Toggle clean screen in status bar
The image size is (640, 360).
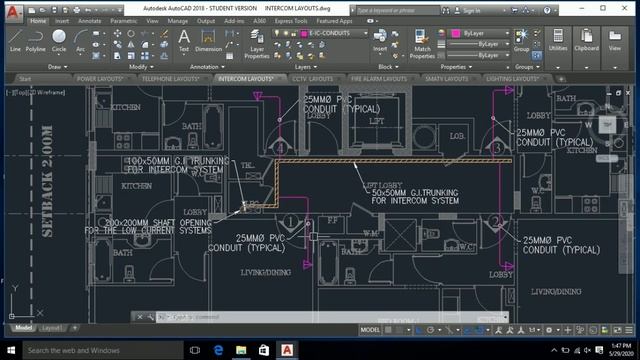tap(617, 330)
